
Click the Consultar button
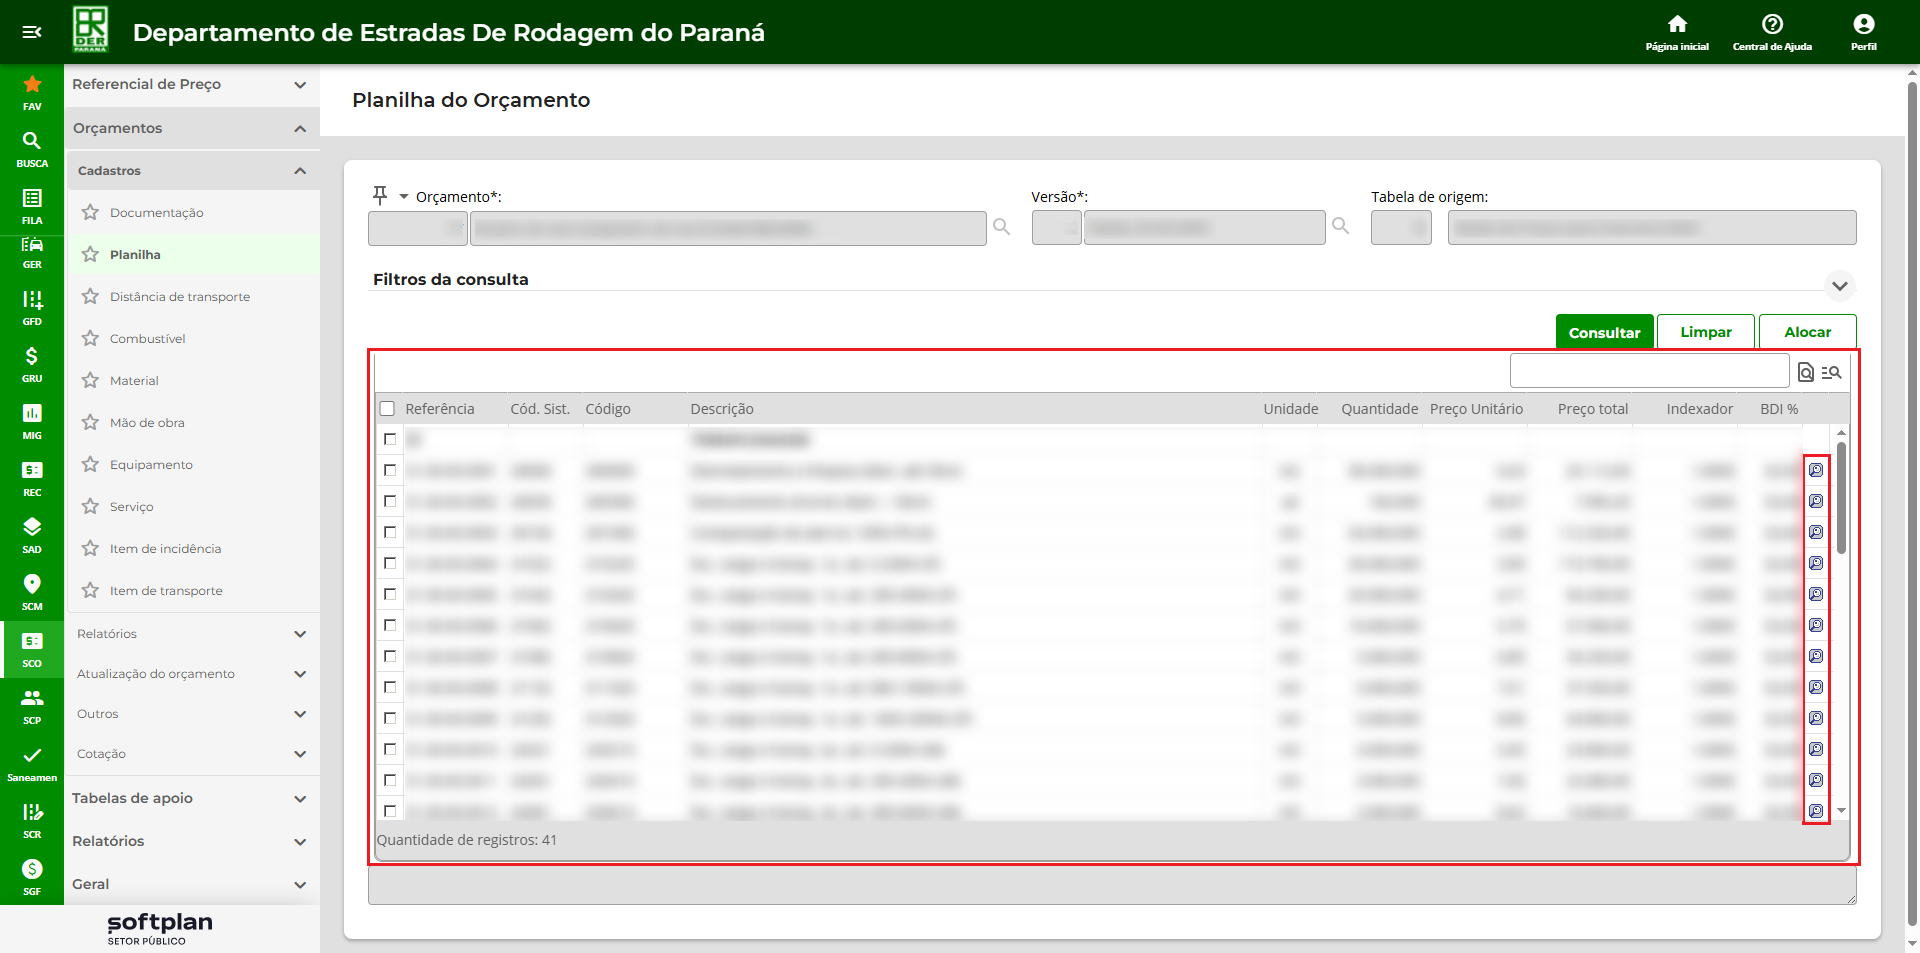1604,332
